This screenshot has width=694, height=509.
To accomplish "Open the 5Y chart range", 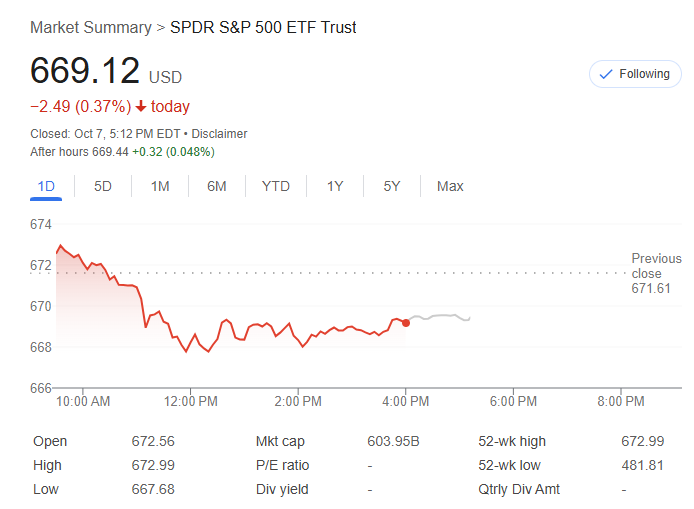I will click(392, 186).
